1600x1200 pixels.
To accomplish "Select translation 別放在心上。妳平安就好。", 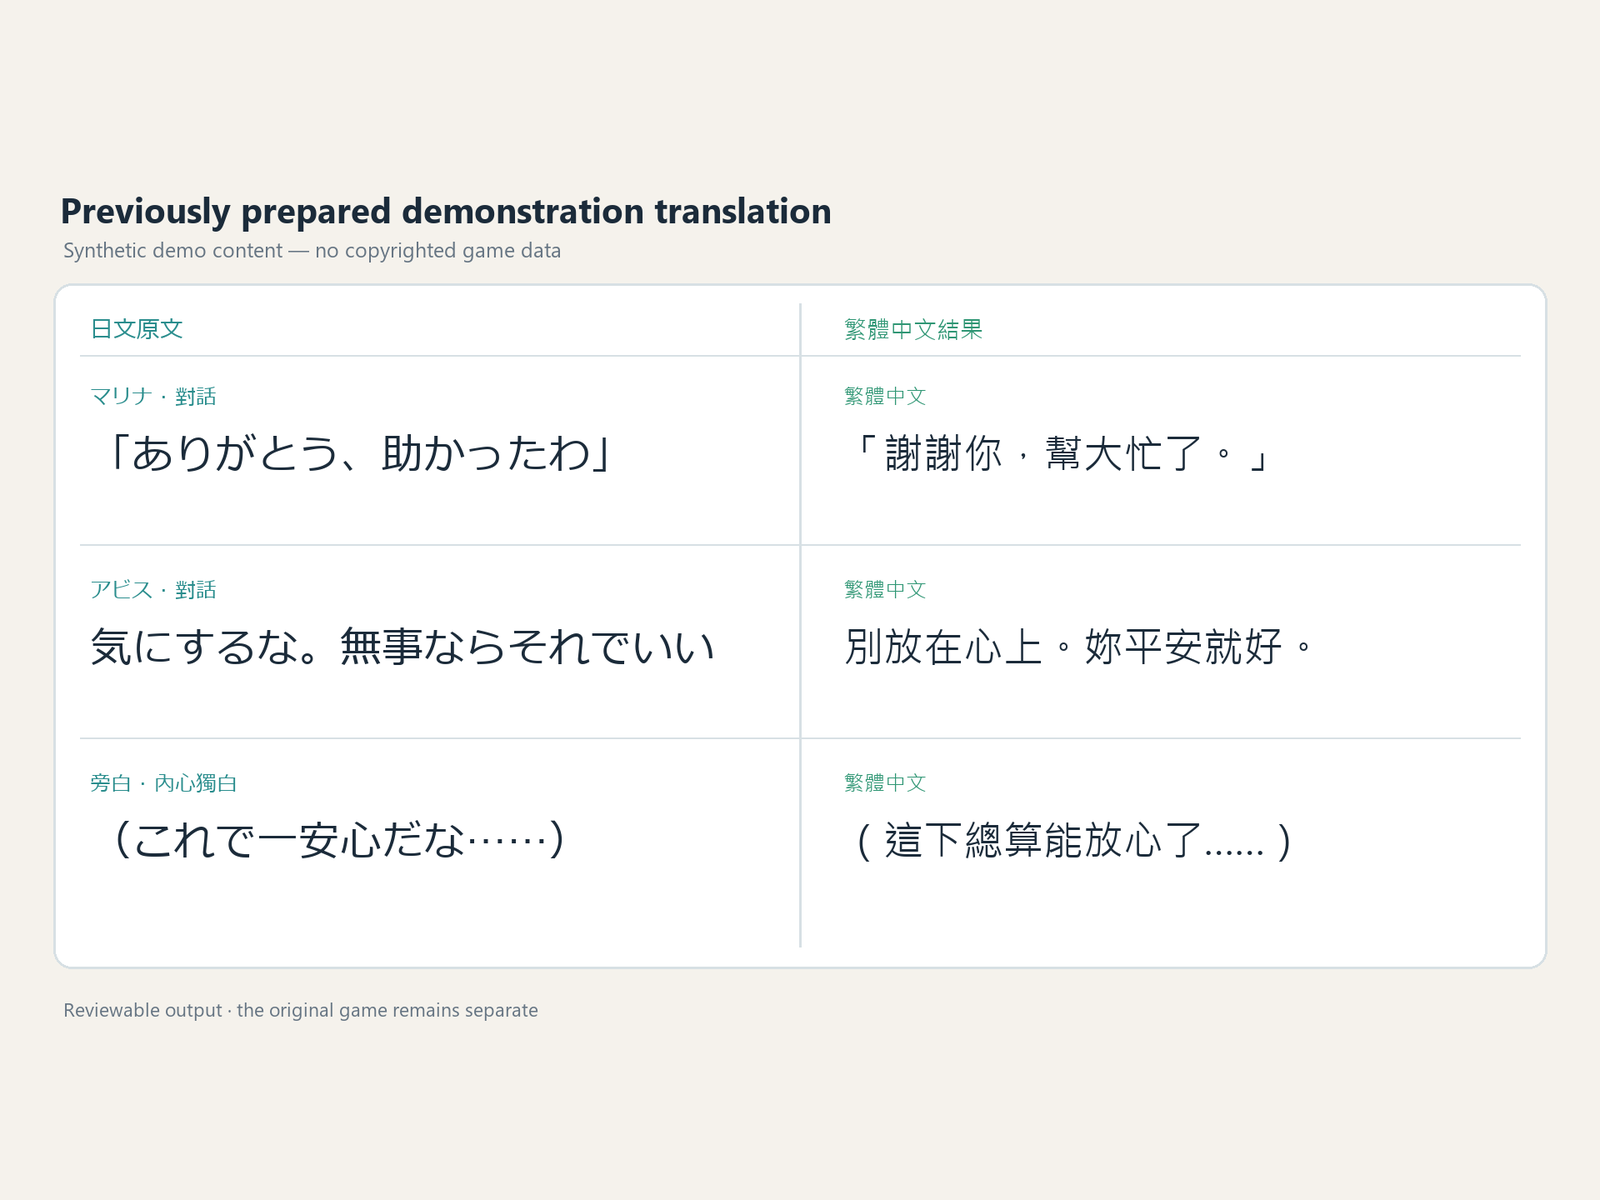I will point(1079,647).
